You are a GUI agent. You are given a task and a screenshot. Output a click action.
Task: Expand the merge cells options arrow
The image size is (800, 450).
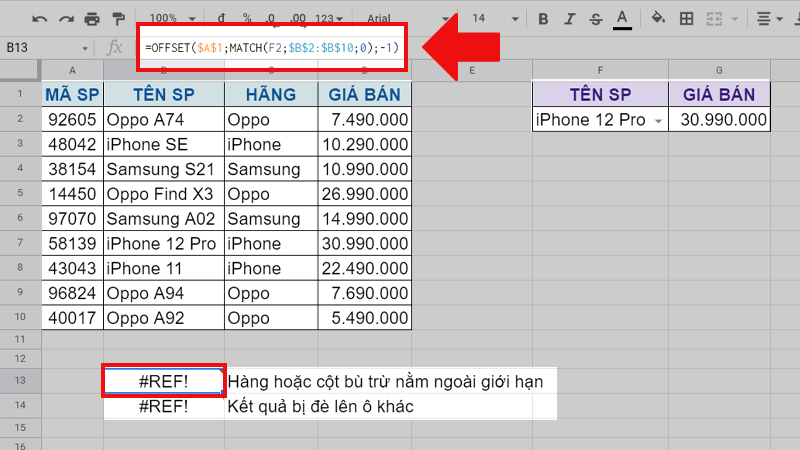[735, 19]
